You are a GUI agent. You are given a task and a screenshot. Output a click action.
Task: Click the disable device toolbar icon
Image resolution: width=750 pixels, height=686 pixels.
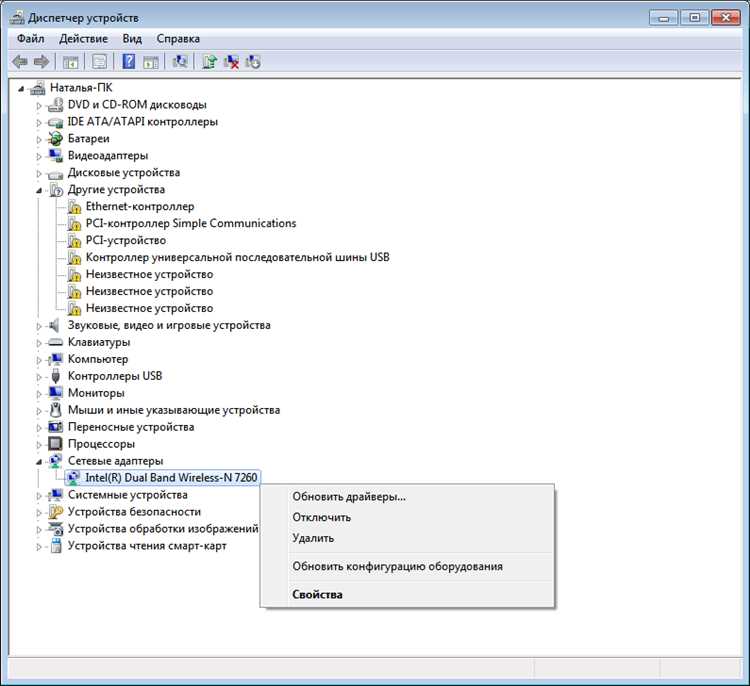click(253, 62)
